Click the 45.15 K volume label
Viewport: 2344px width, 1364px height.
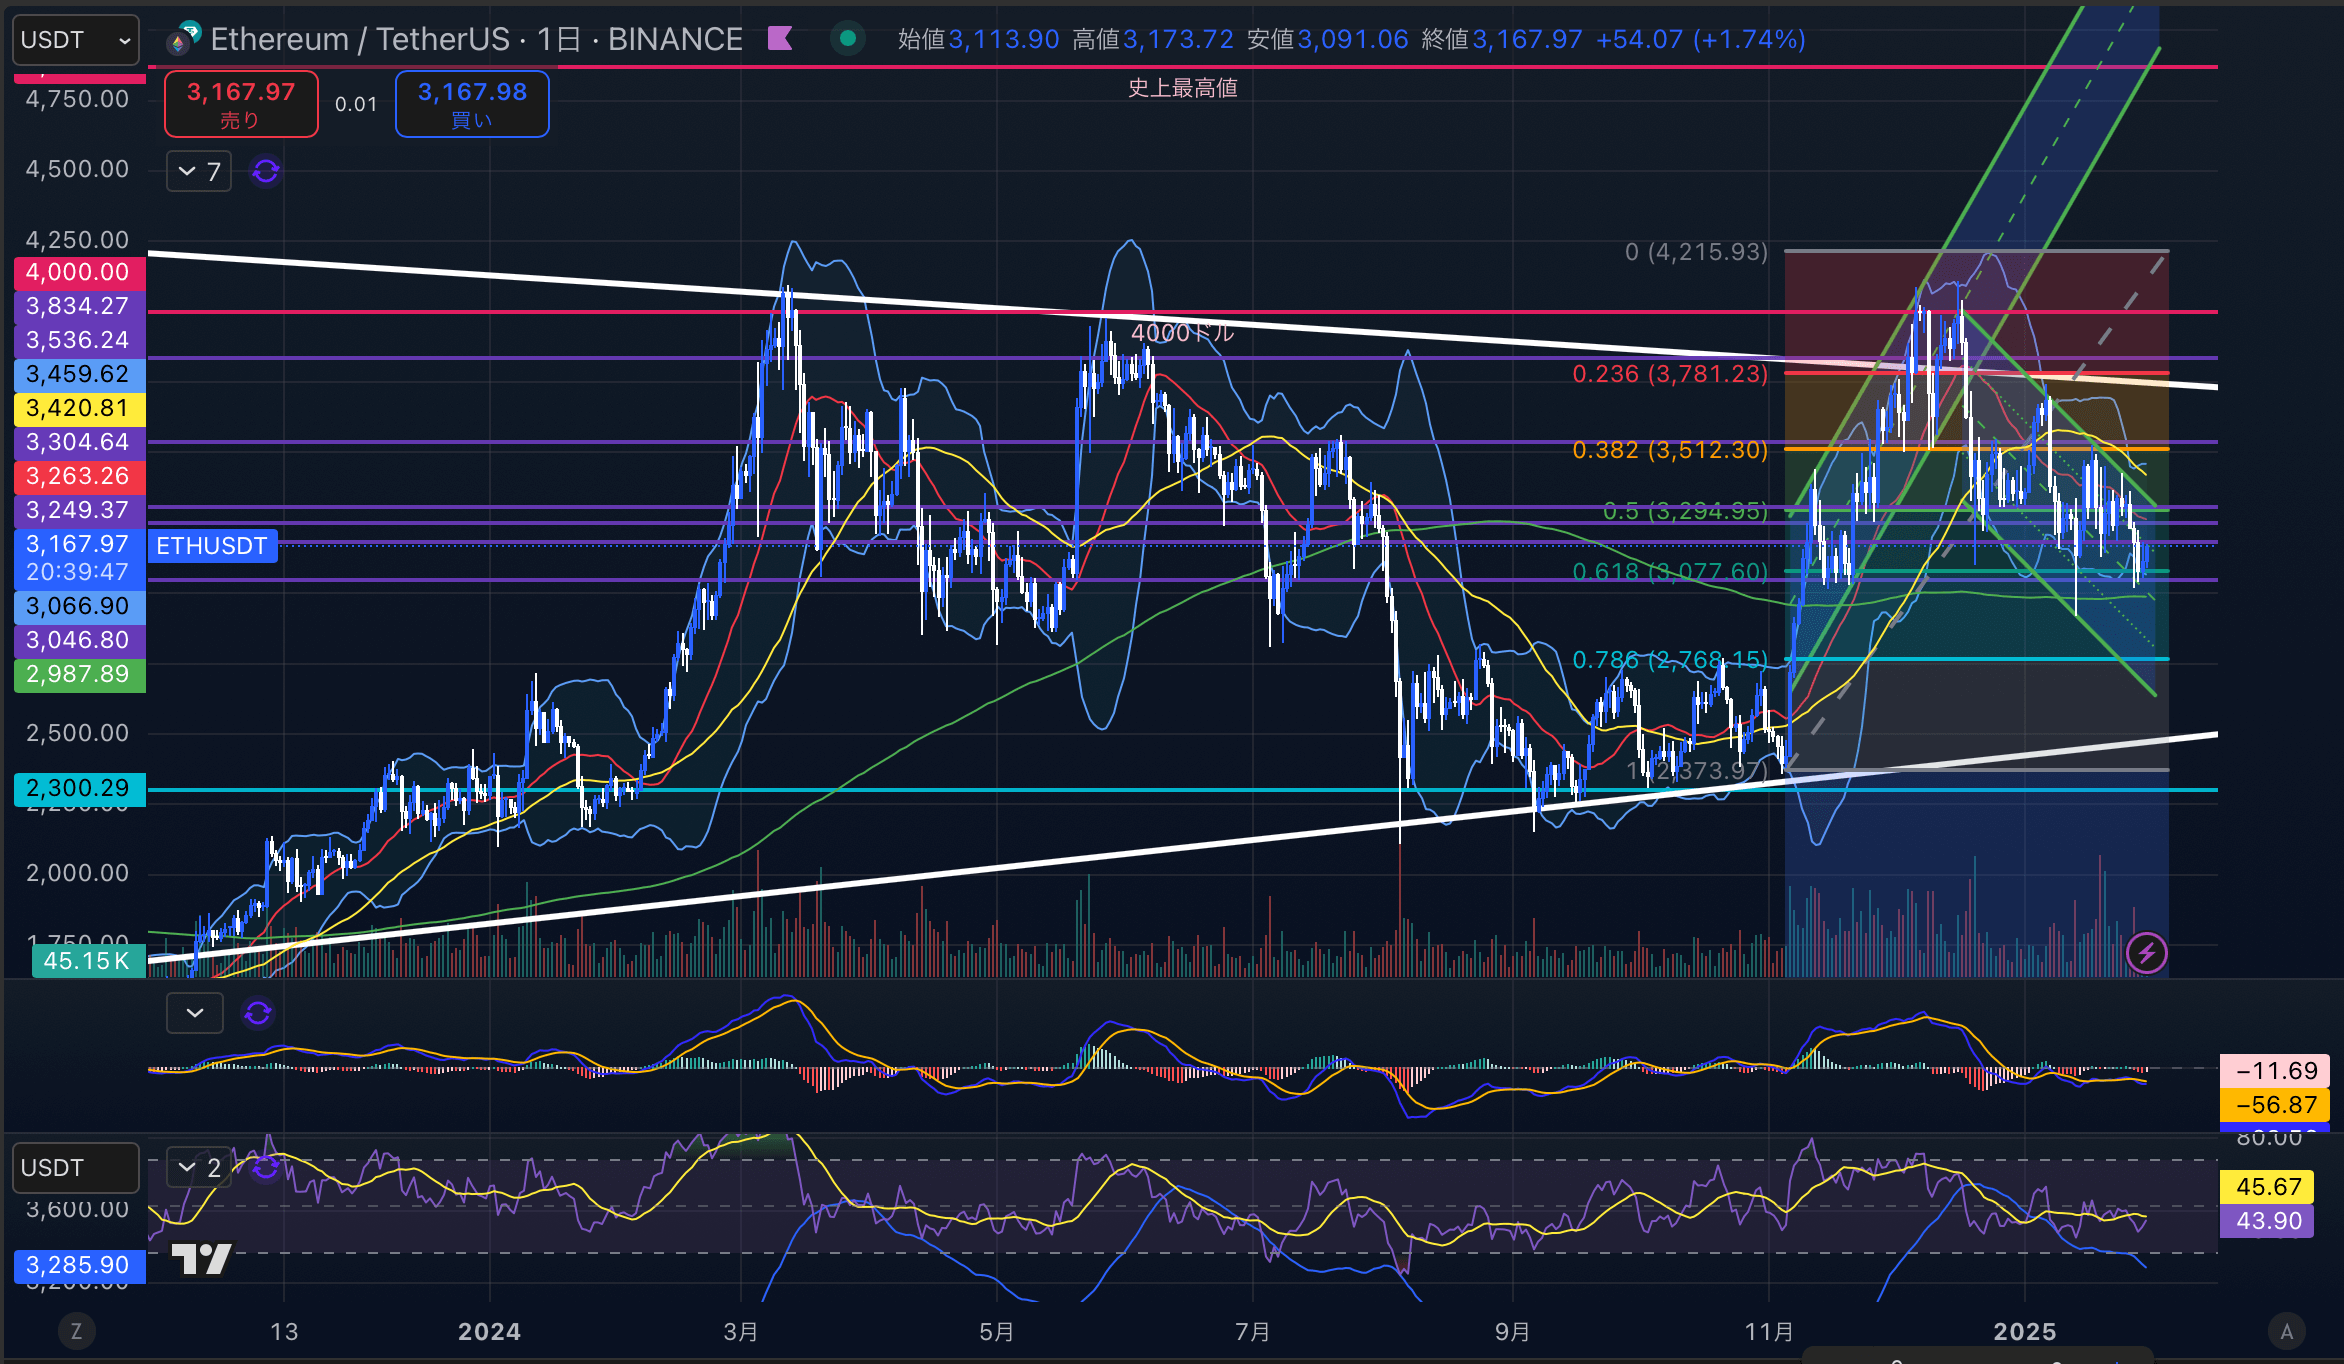pyautogui.click(x=88, y=961)
